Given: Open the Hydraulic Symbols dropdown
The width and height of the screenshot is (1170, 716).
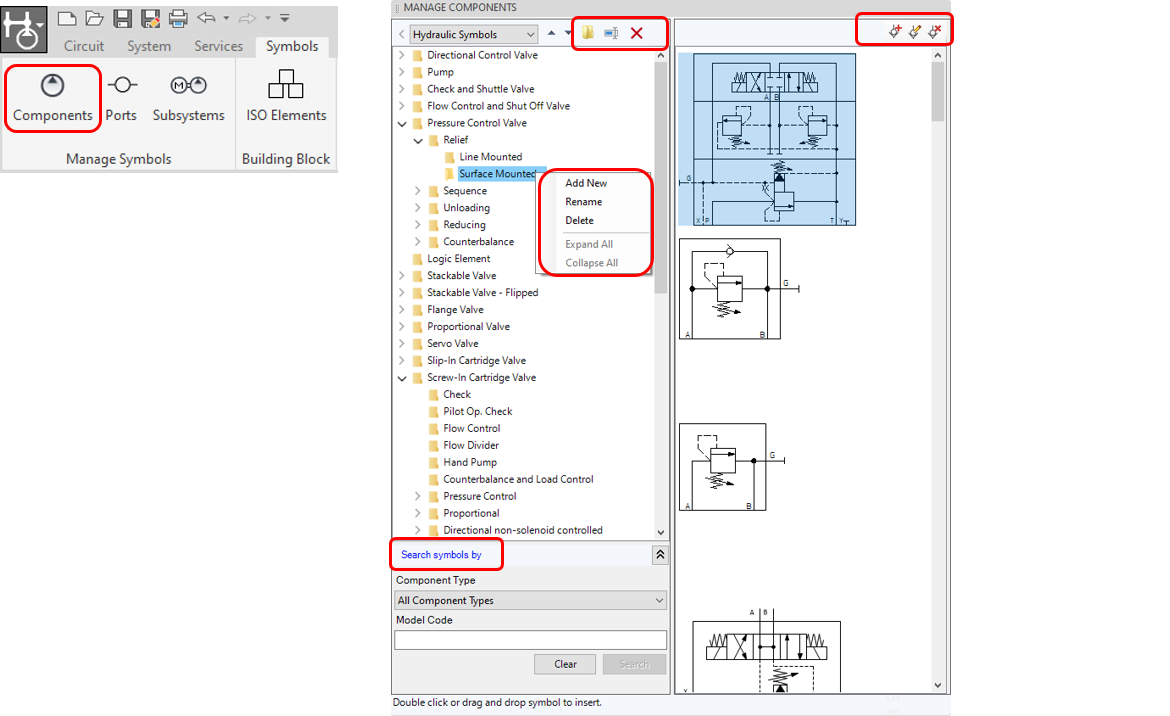Looking at the screenshot, I should (472, 33).
